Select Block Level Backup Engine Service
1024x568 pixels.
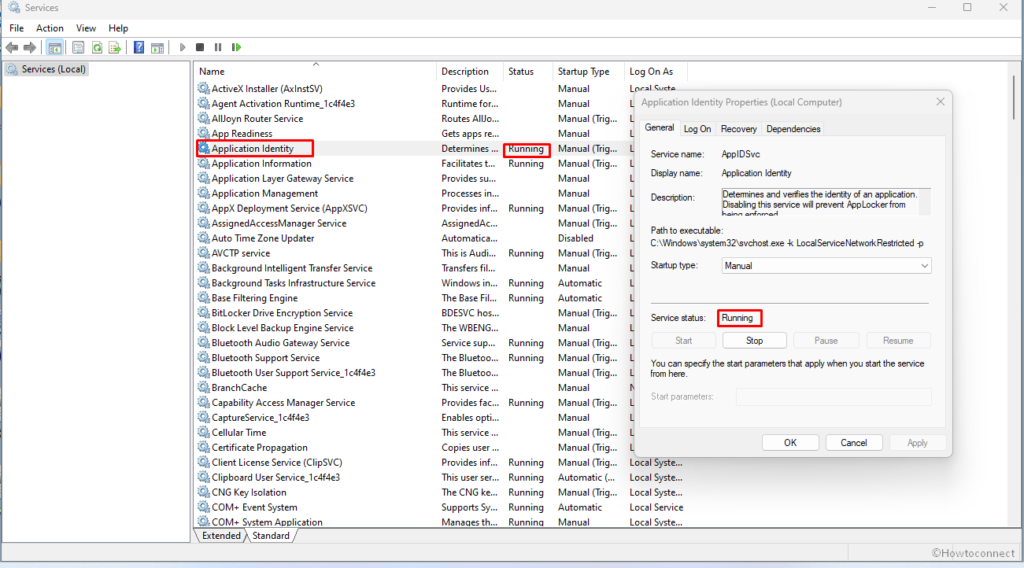[x=282, y=328]
